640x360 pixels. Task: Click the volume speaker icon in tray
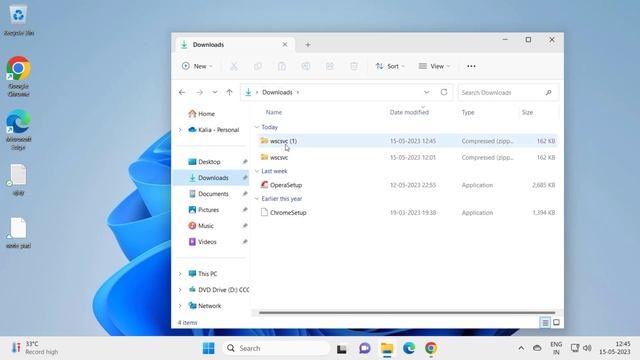(x=587, y=348)
